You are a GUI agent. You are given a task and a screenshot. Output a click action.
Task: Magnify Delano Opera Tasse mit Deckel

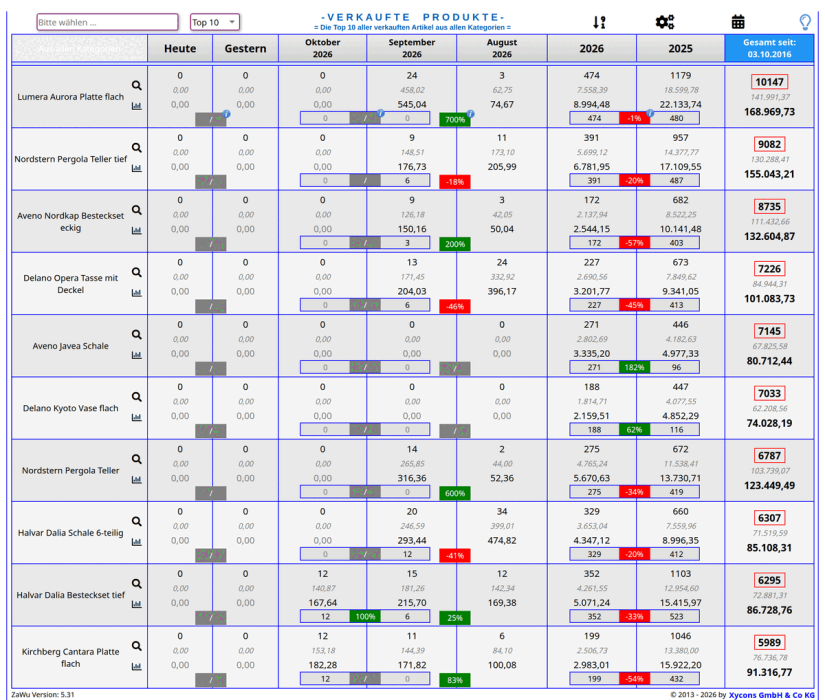point(137,272)
